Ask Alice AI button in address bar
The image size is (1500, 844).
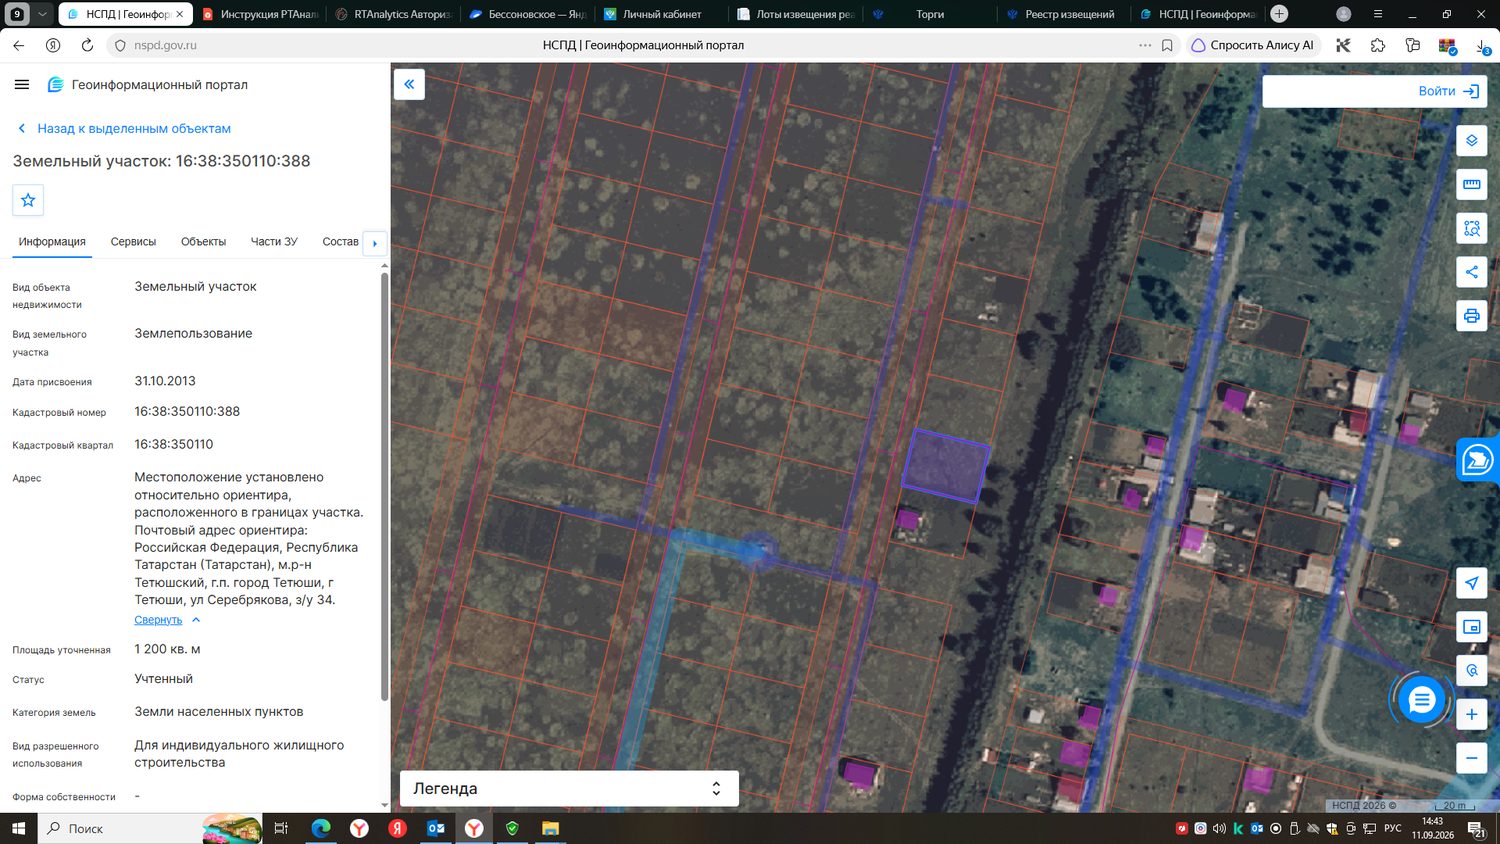point(1253,45)
